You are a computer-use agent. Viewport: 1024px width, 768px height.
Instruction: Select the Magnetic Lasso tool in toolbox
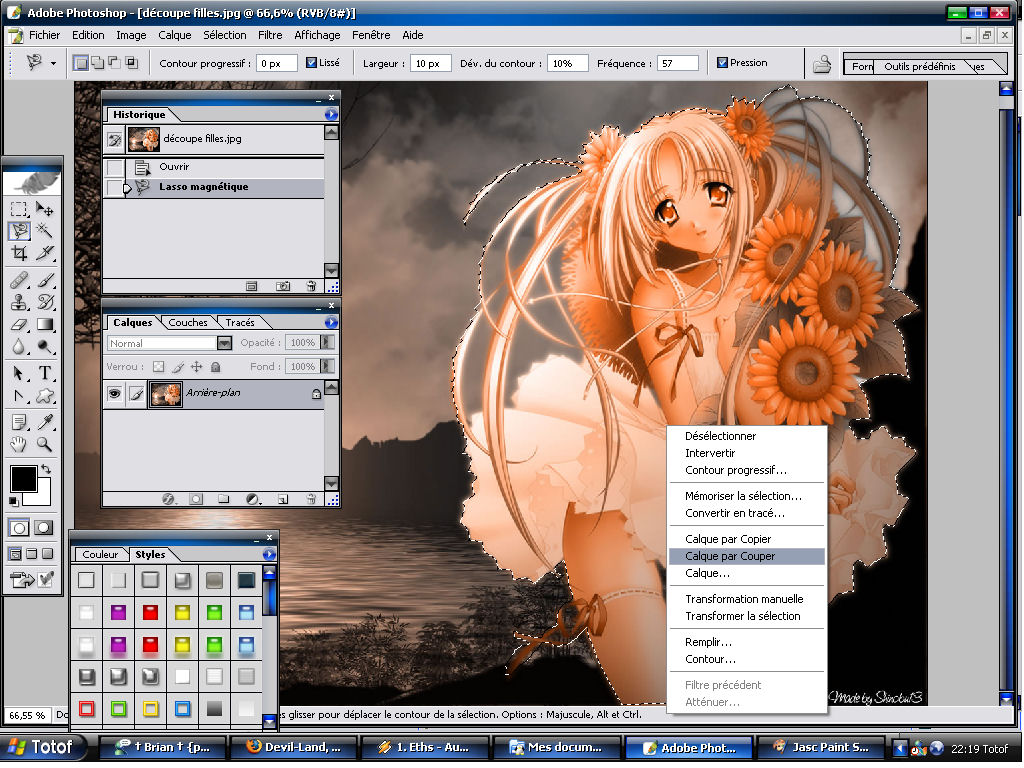(x=19, y=231)
